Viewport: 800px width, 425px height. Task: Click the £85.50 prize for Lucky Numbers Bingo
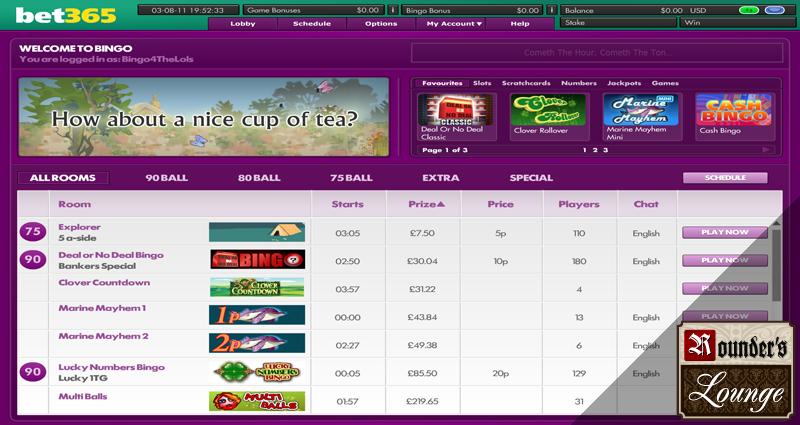(x=422, y=373)
